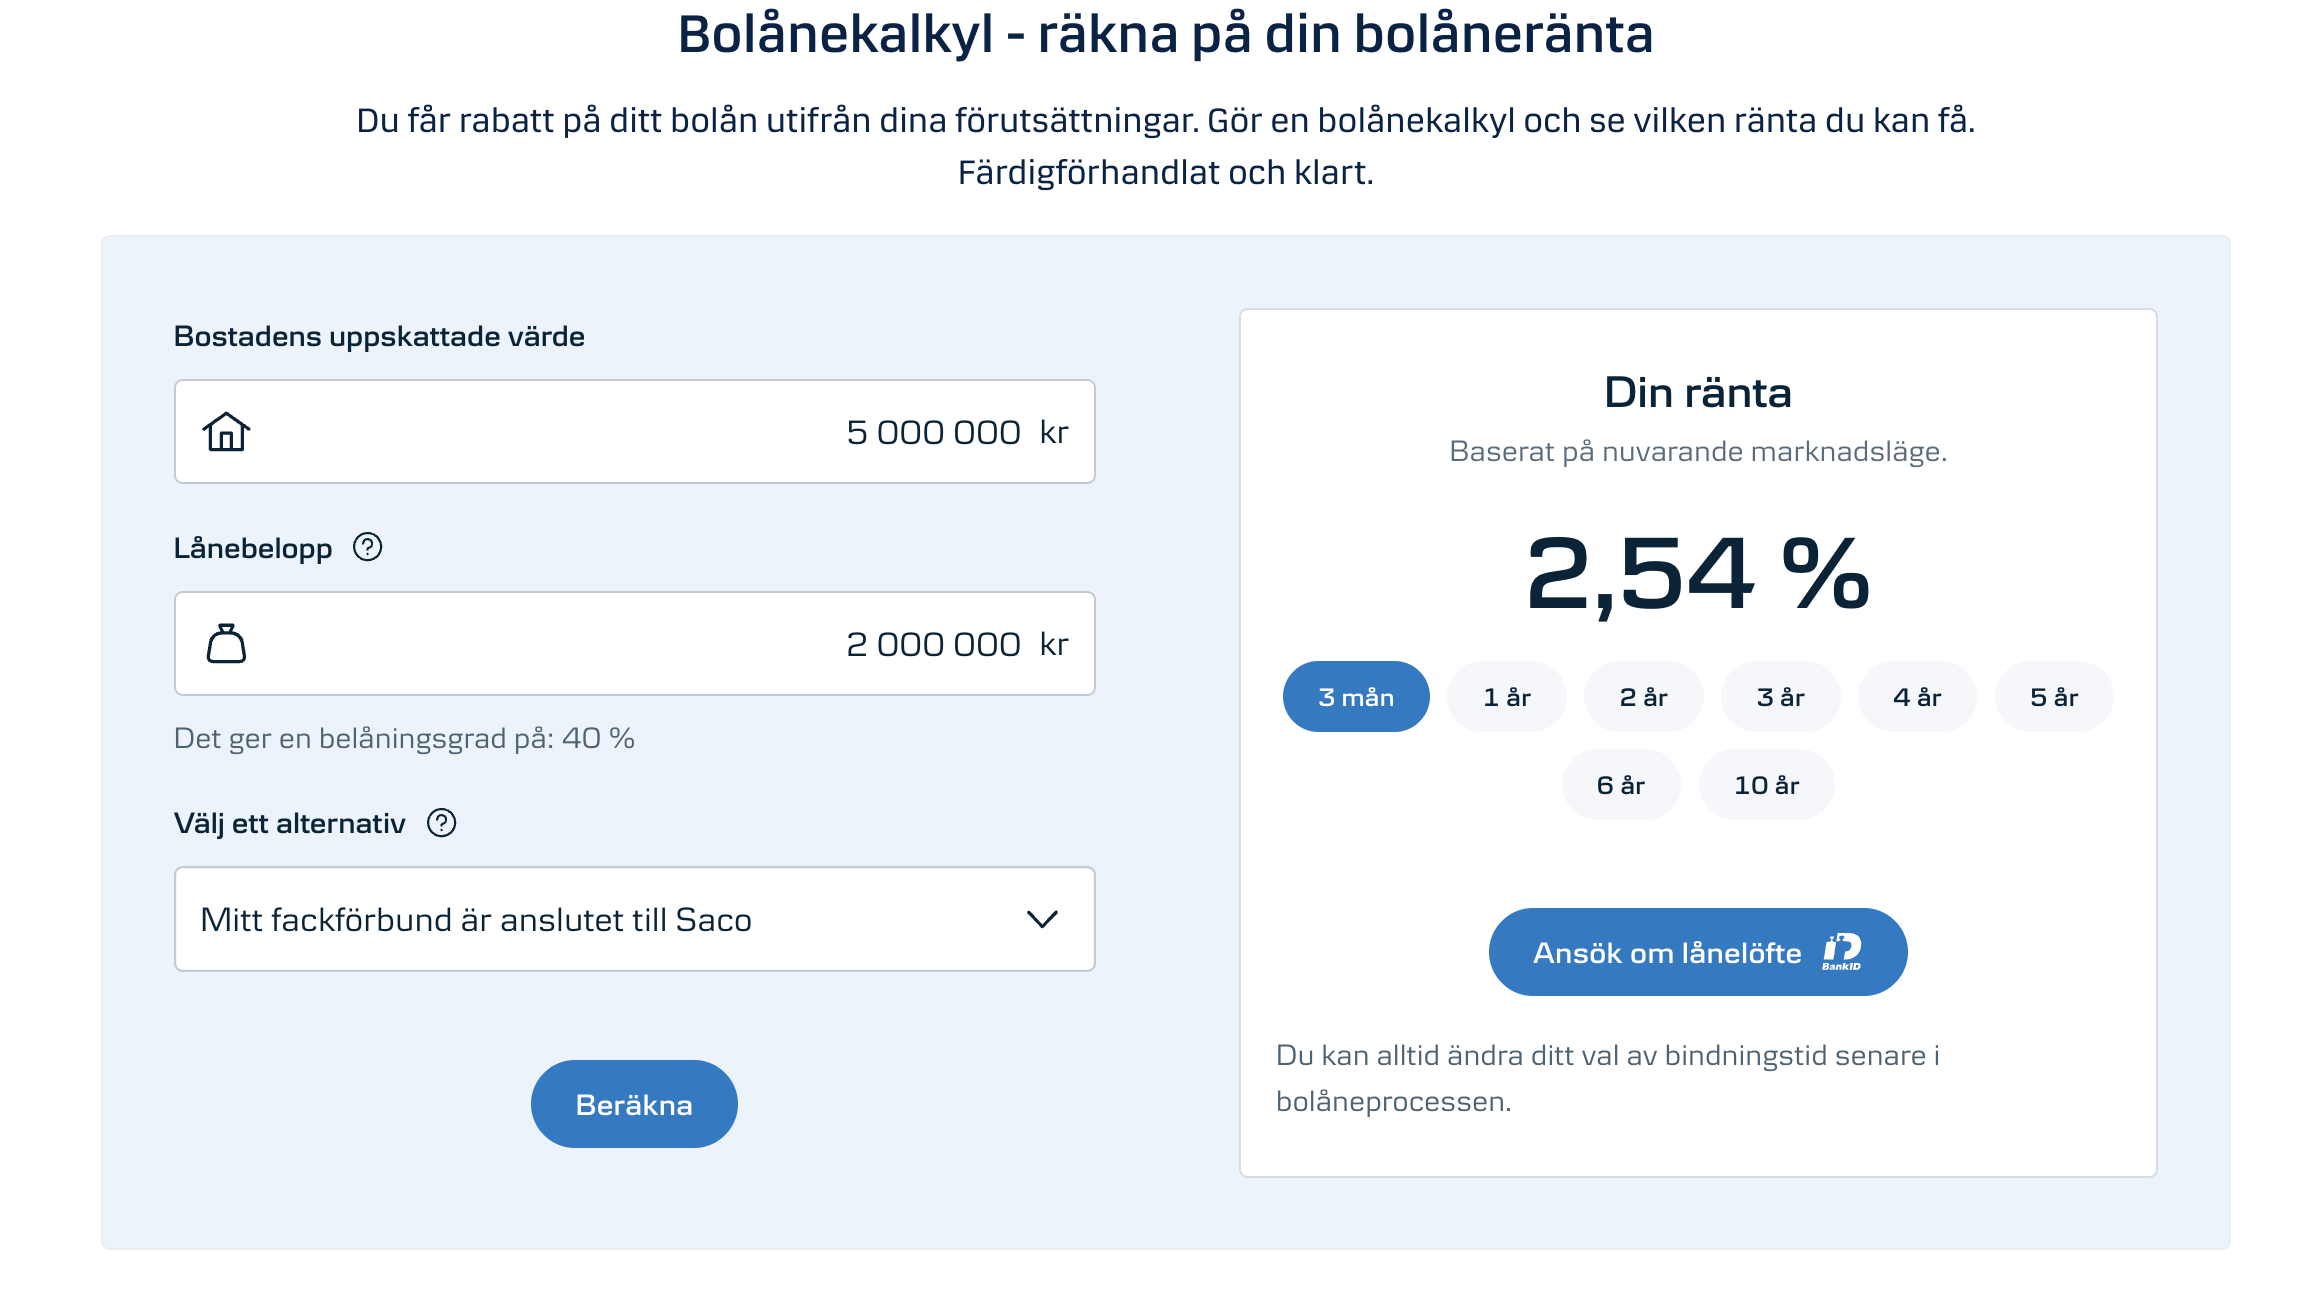Image resolution: width=2298 pixels, height=1308 pixels.
Task: Pick the 3 år binding period
Action: pos(1780,697)
